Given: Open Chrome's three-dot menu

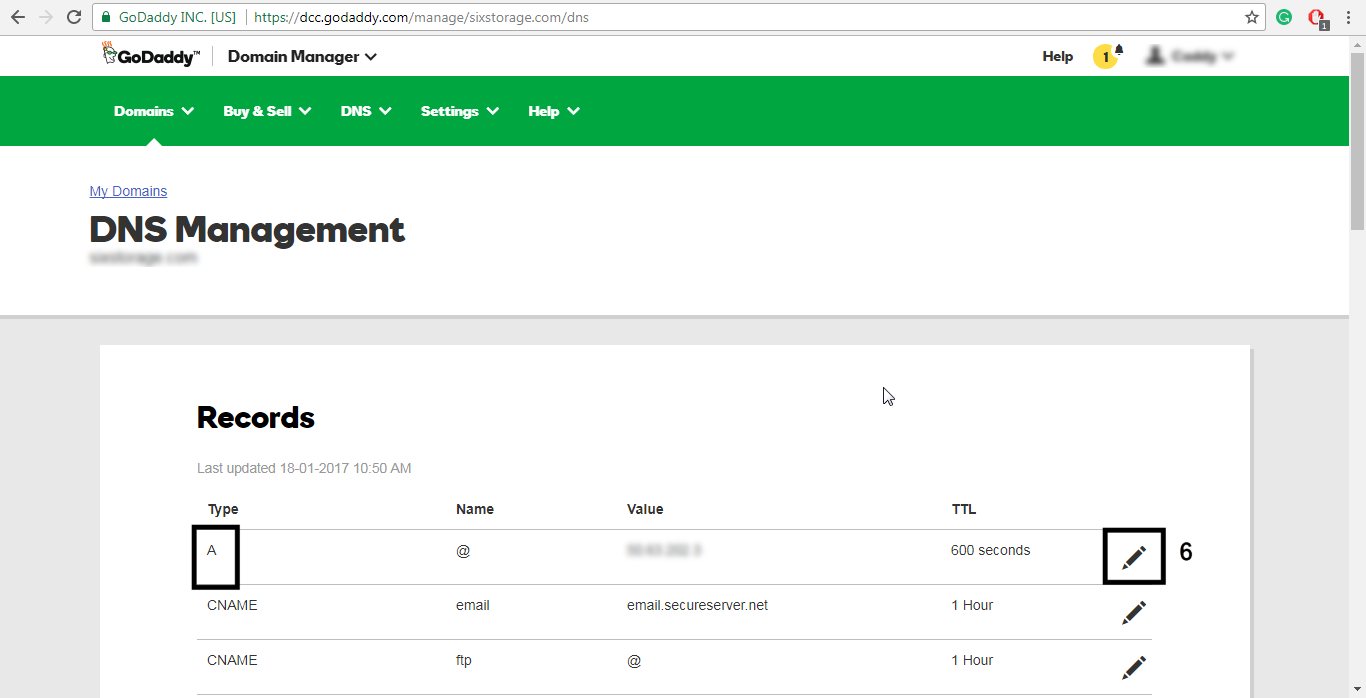Looking at the screenshot, I should click(x=1350, y=17).
